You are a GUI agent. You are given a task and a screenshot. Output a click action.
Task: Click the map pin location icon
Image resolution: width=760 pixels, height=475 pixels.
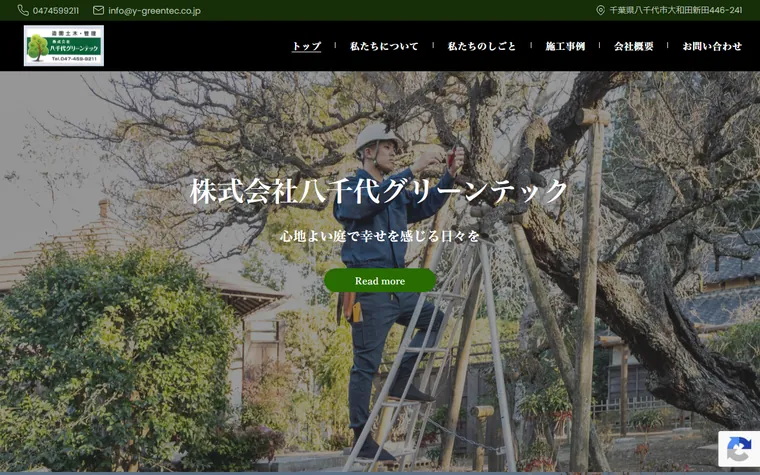coord(600,10)
